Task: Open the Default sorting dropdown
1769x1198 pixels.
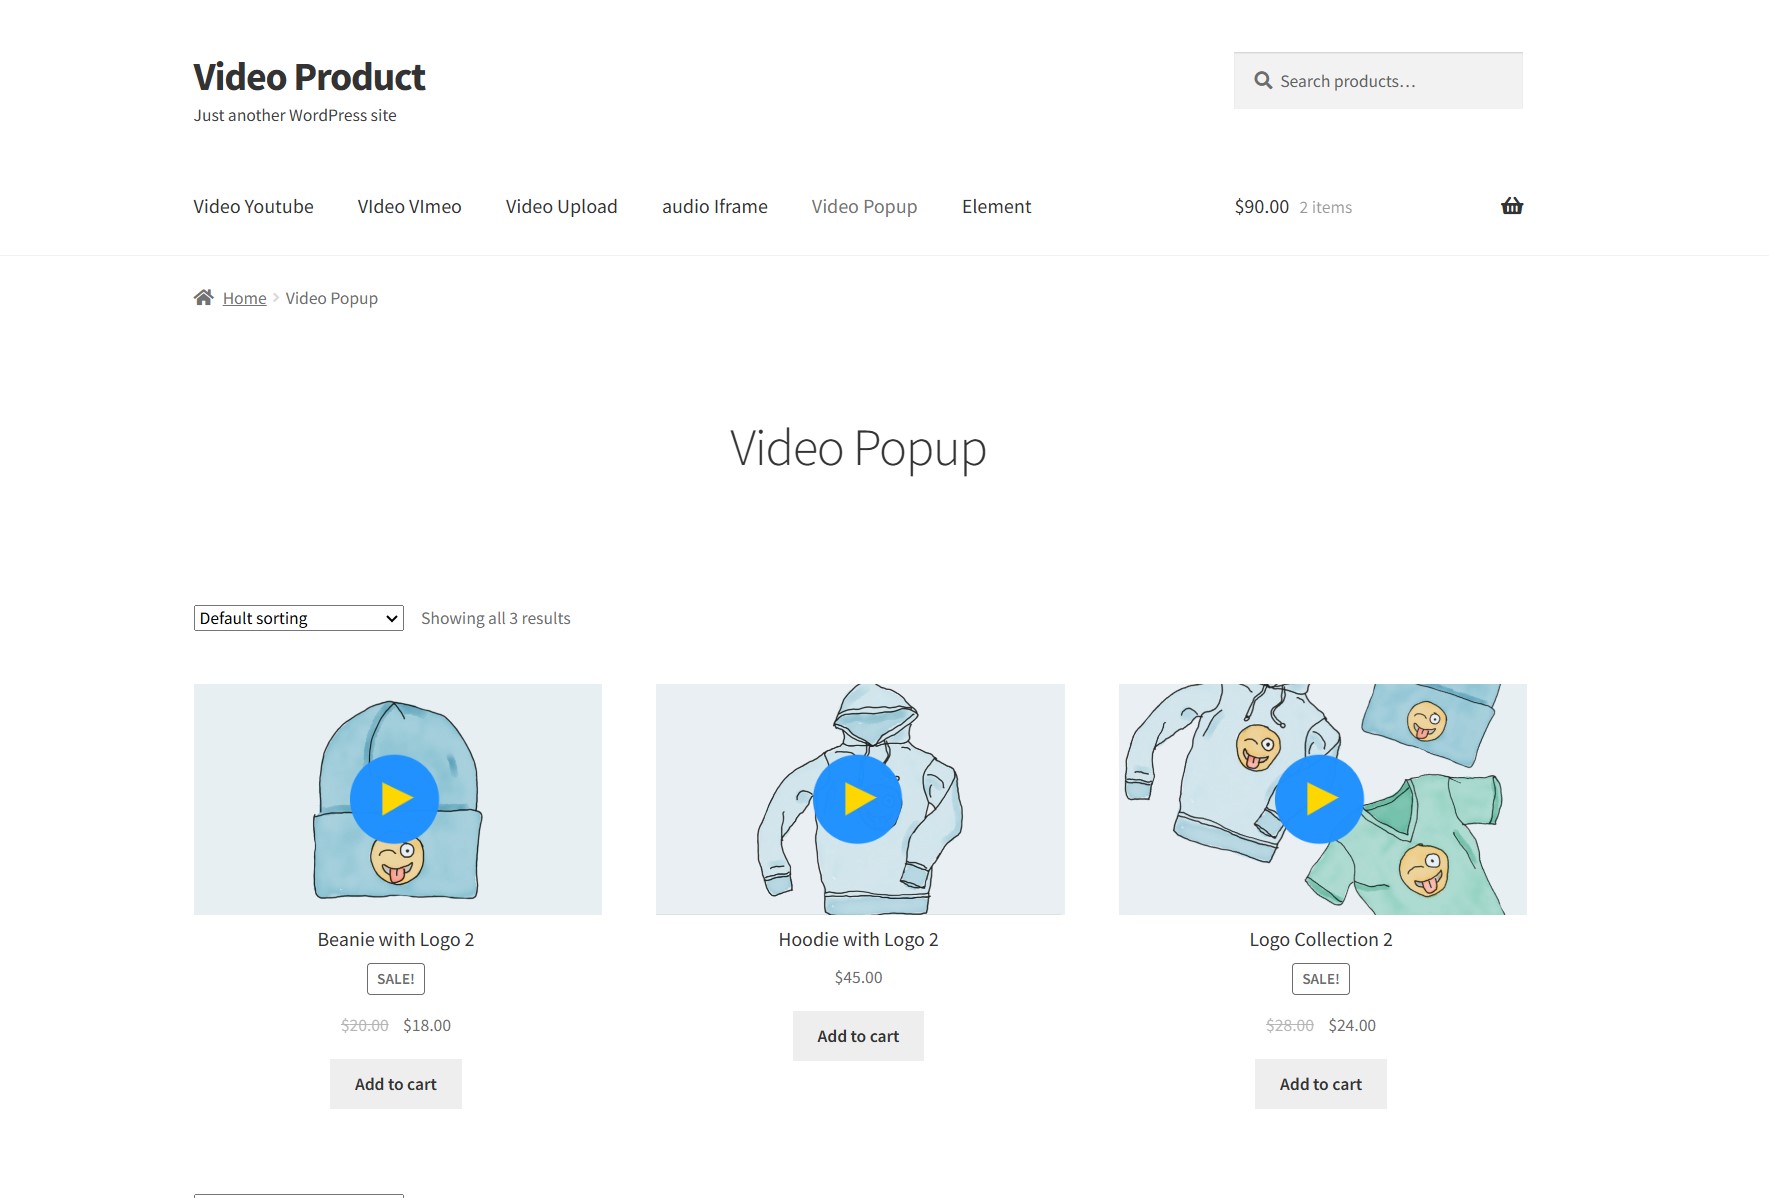Action: coord(298,617)
